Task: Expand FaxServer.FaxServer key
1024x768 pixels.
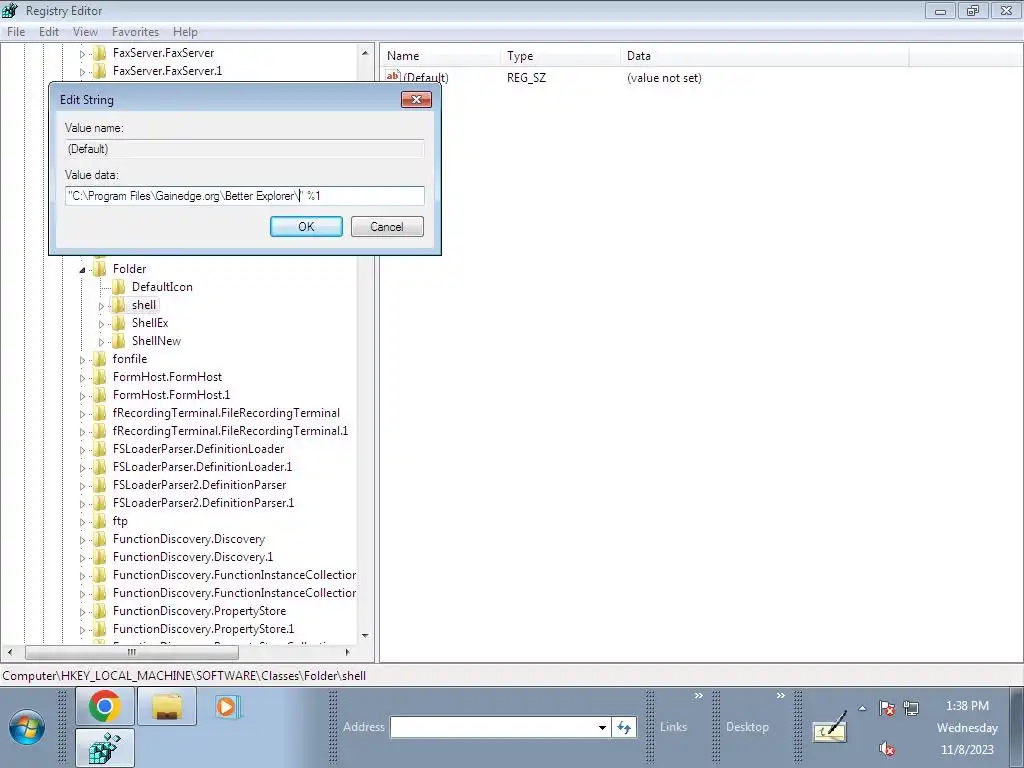Action: point(82,54)
